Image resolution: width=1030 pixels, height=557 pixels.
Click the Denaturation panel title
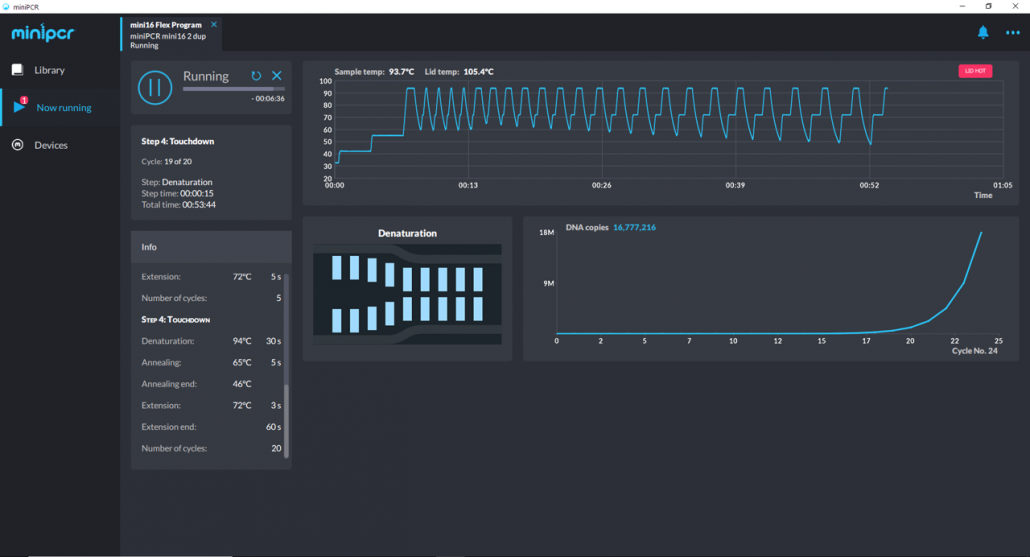(x=407, y=233)
